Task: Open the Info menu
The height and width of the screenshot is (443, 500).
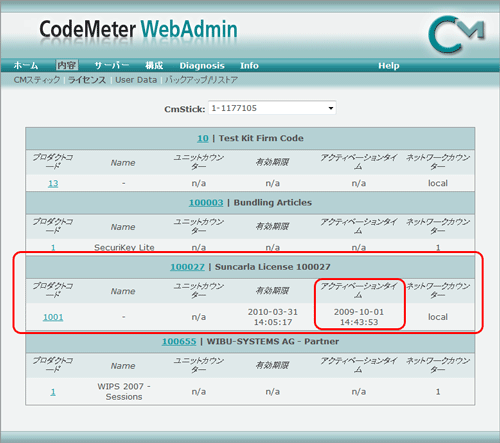Action: (x=249, y=66)
